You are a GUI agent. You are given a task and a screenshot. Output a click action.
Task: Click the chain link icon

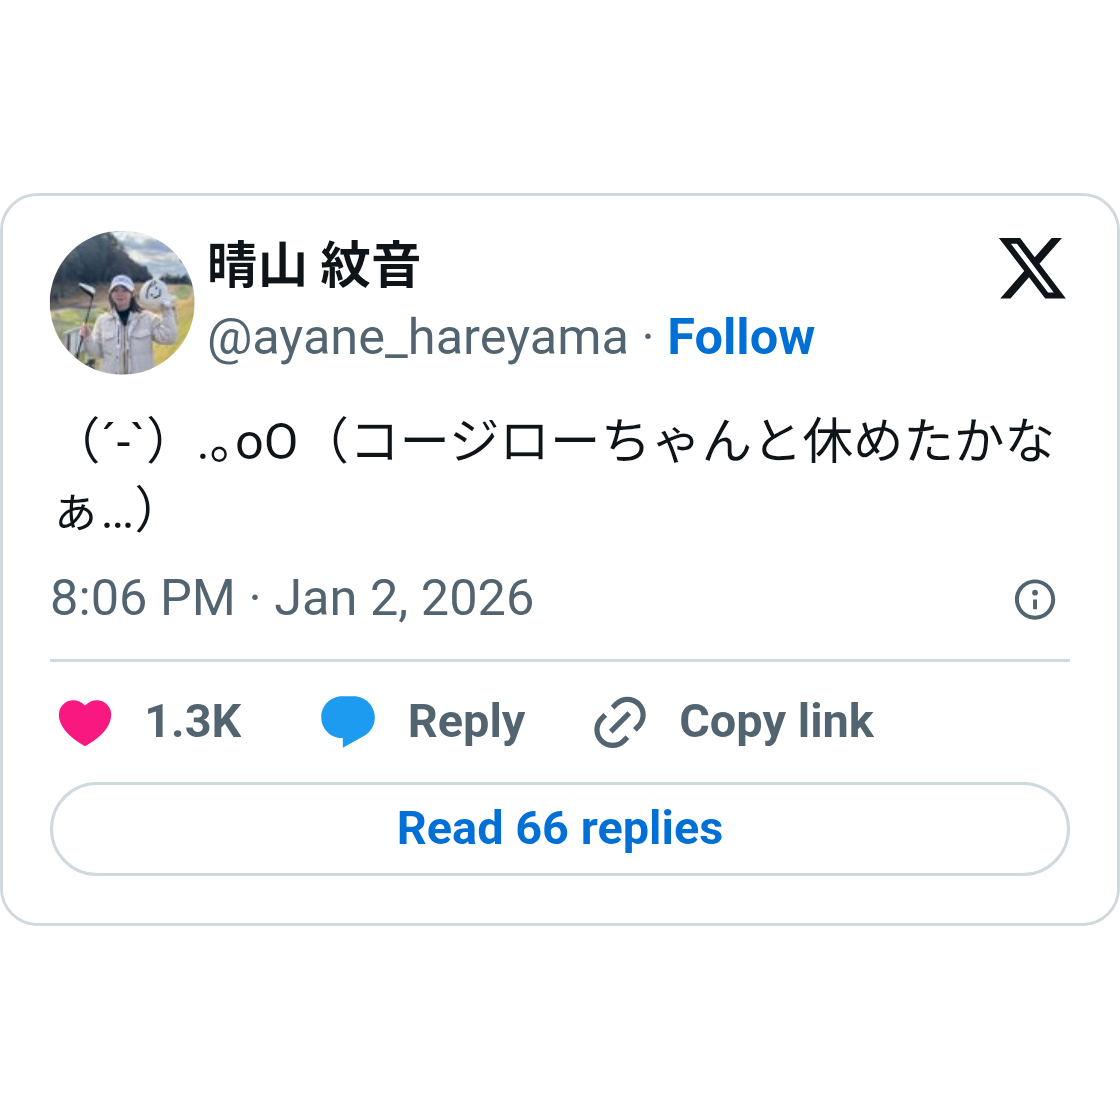coord(620,723)
